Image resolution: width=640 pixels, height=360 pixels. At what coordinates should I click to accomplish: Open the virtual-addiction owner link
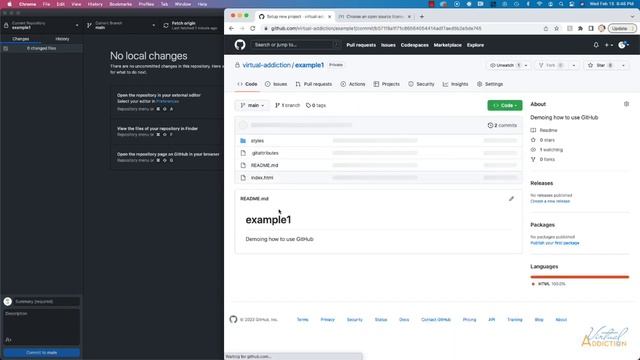pyautogui.click(x=267, y=65)
